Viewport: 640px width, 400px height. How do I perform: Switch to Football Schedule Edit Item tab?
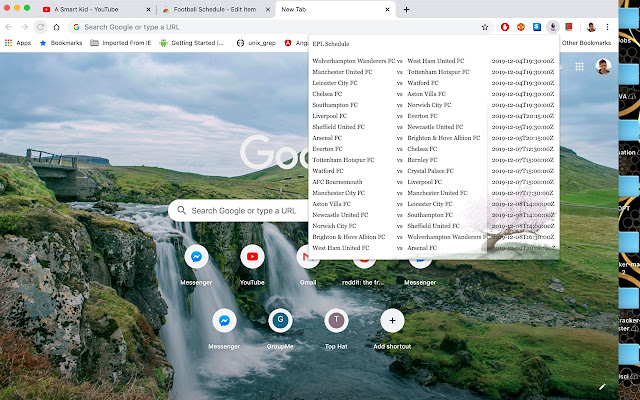[x=210, y=9]
